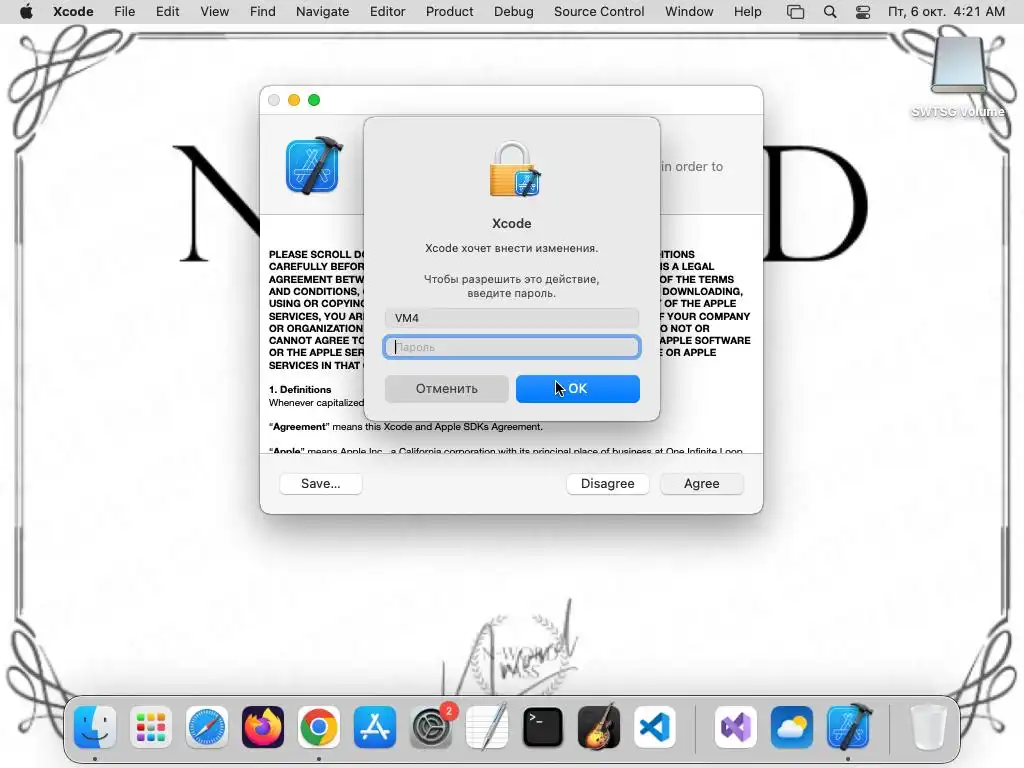1024x768 pixels.
Task: Open System Preferences with badge 2
Action: coord(431,727)
